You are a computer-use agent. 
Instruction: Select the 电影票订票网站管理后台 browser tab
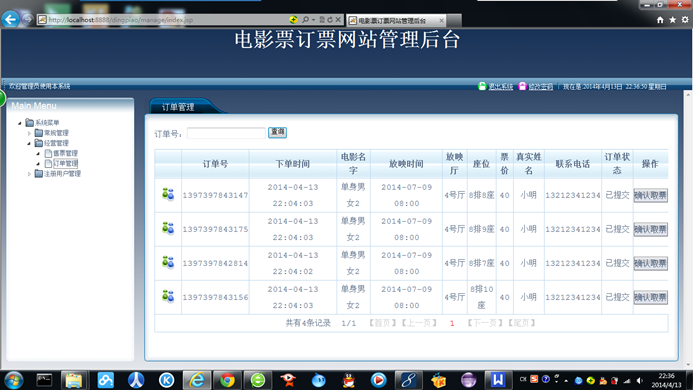(x=397, y=20)
